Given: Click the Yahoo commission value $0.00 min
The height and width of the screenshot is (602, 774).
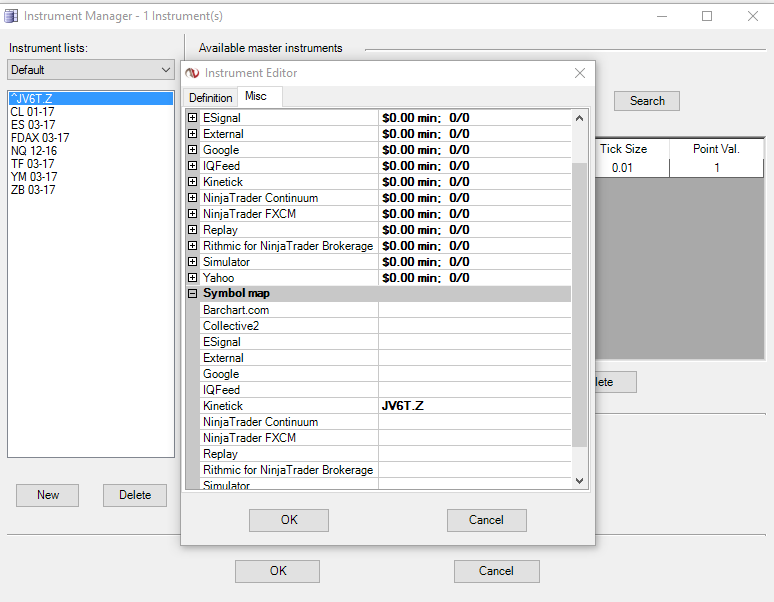Looking at the screenshot, I should [475, 278].
